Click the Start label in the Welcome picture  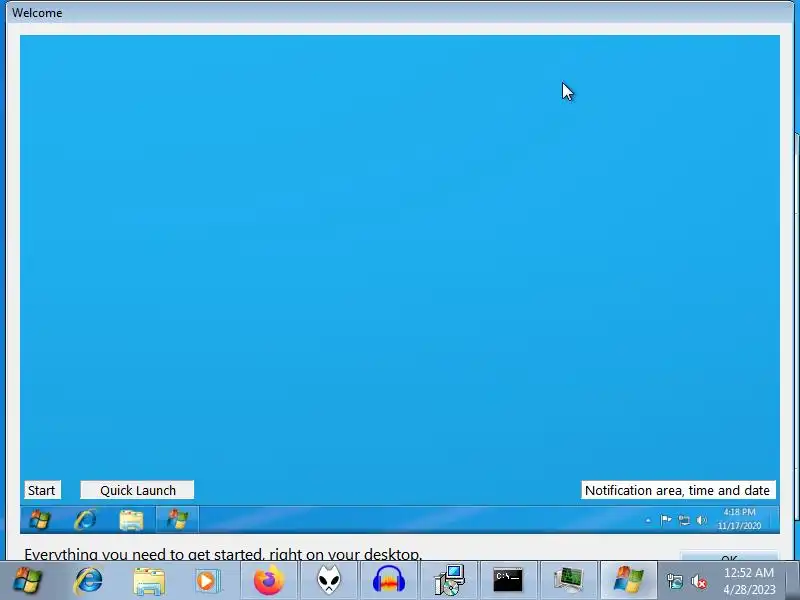click(x=42, y=490)
